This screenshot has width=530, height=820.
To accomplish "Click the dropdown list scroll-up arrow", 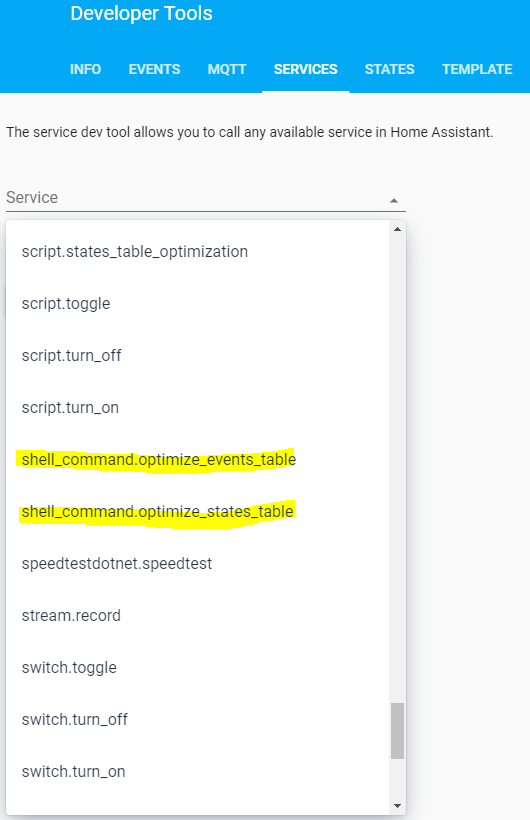I will coord(397,229).
